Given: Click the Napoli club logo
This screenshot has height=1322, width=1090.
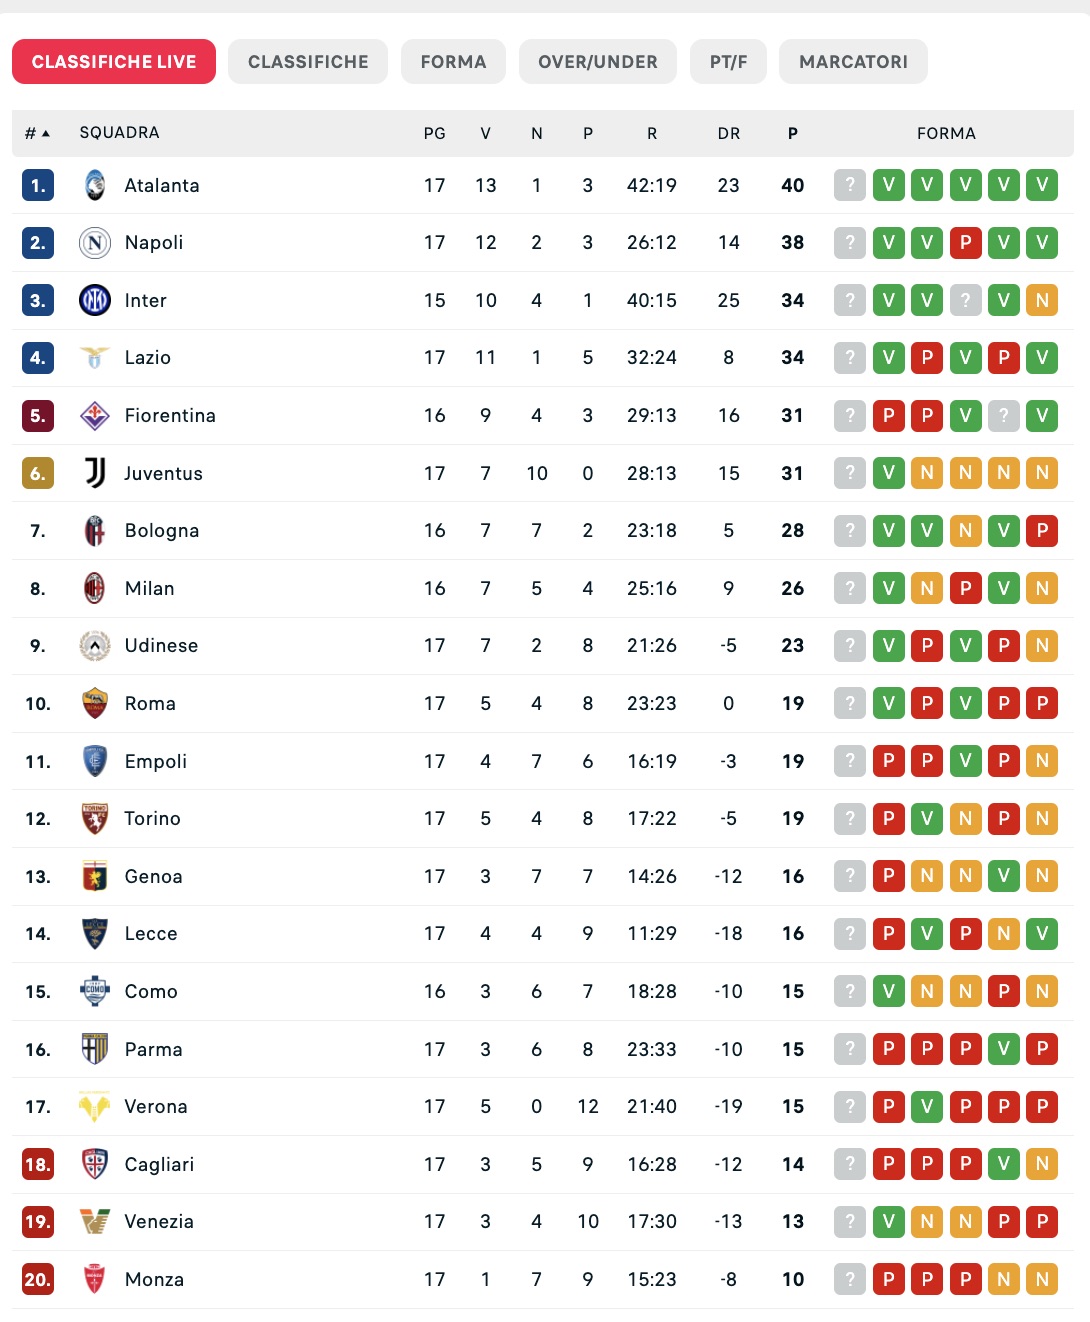Looking at the screenshot, I should (x=95, y=243).
